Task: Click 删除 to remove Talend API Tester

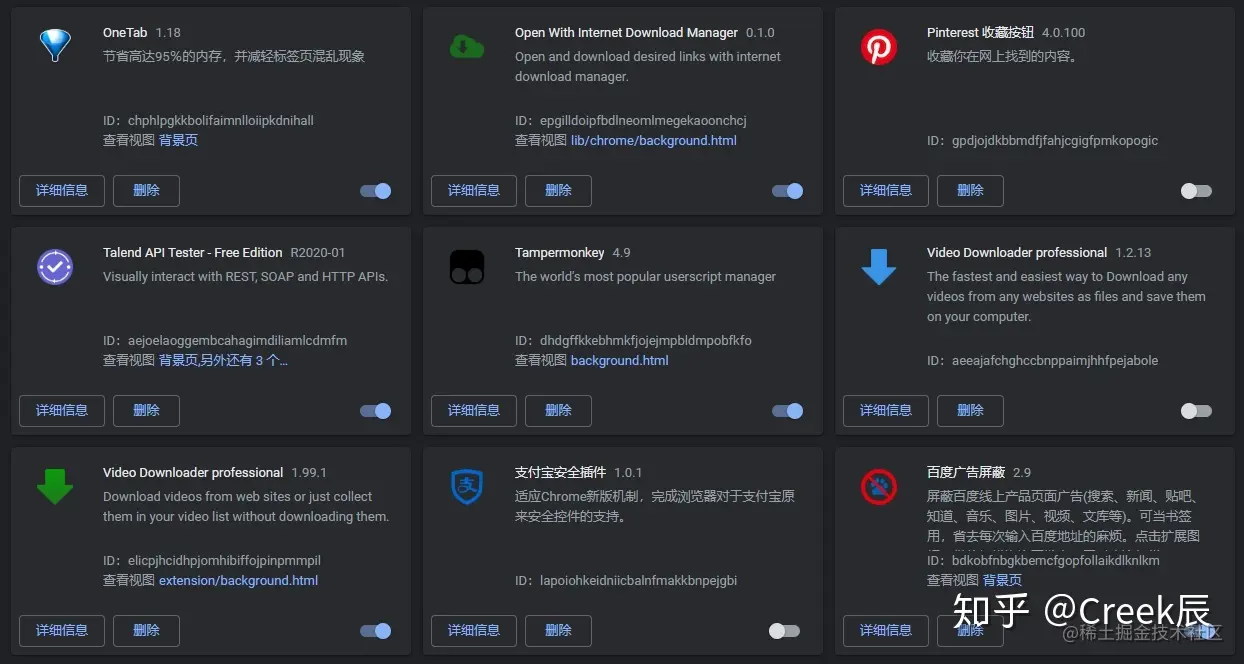Action: coord(146,410)
